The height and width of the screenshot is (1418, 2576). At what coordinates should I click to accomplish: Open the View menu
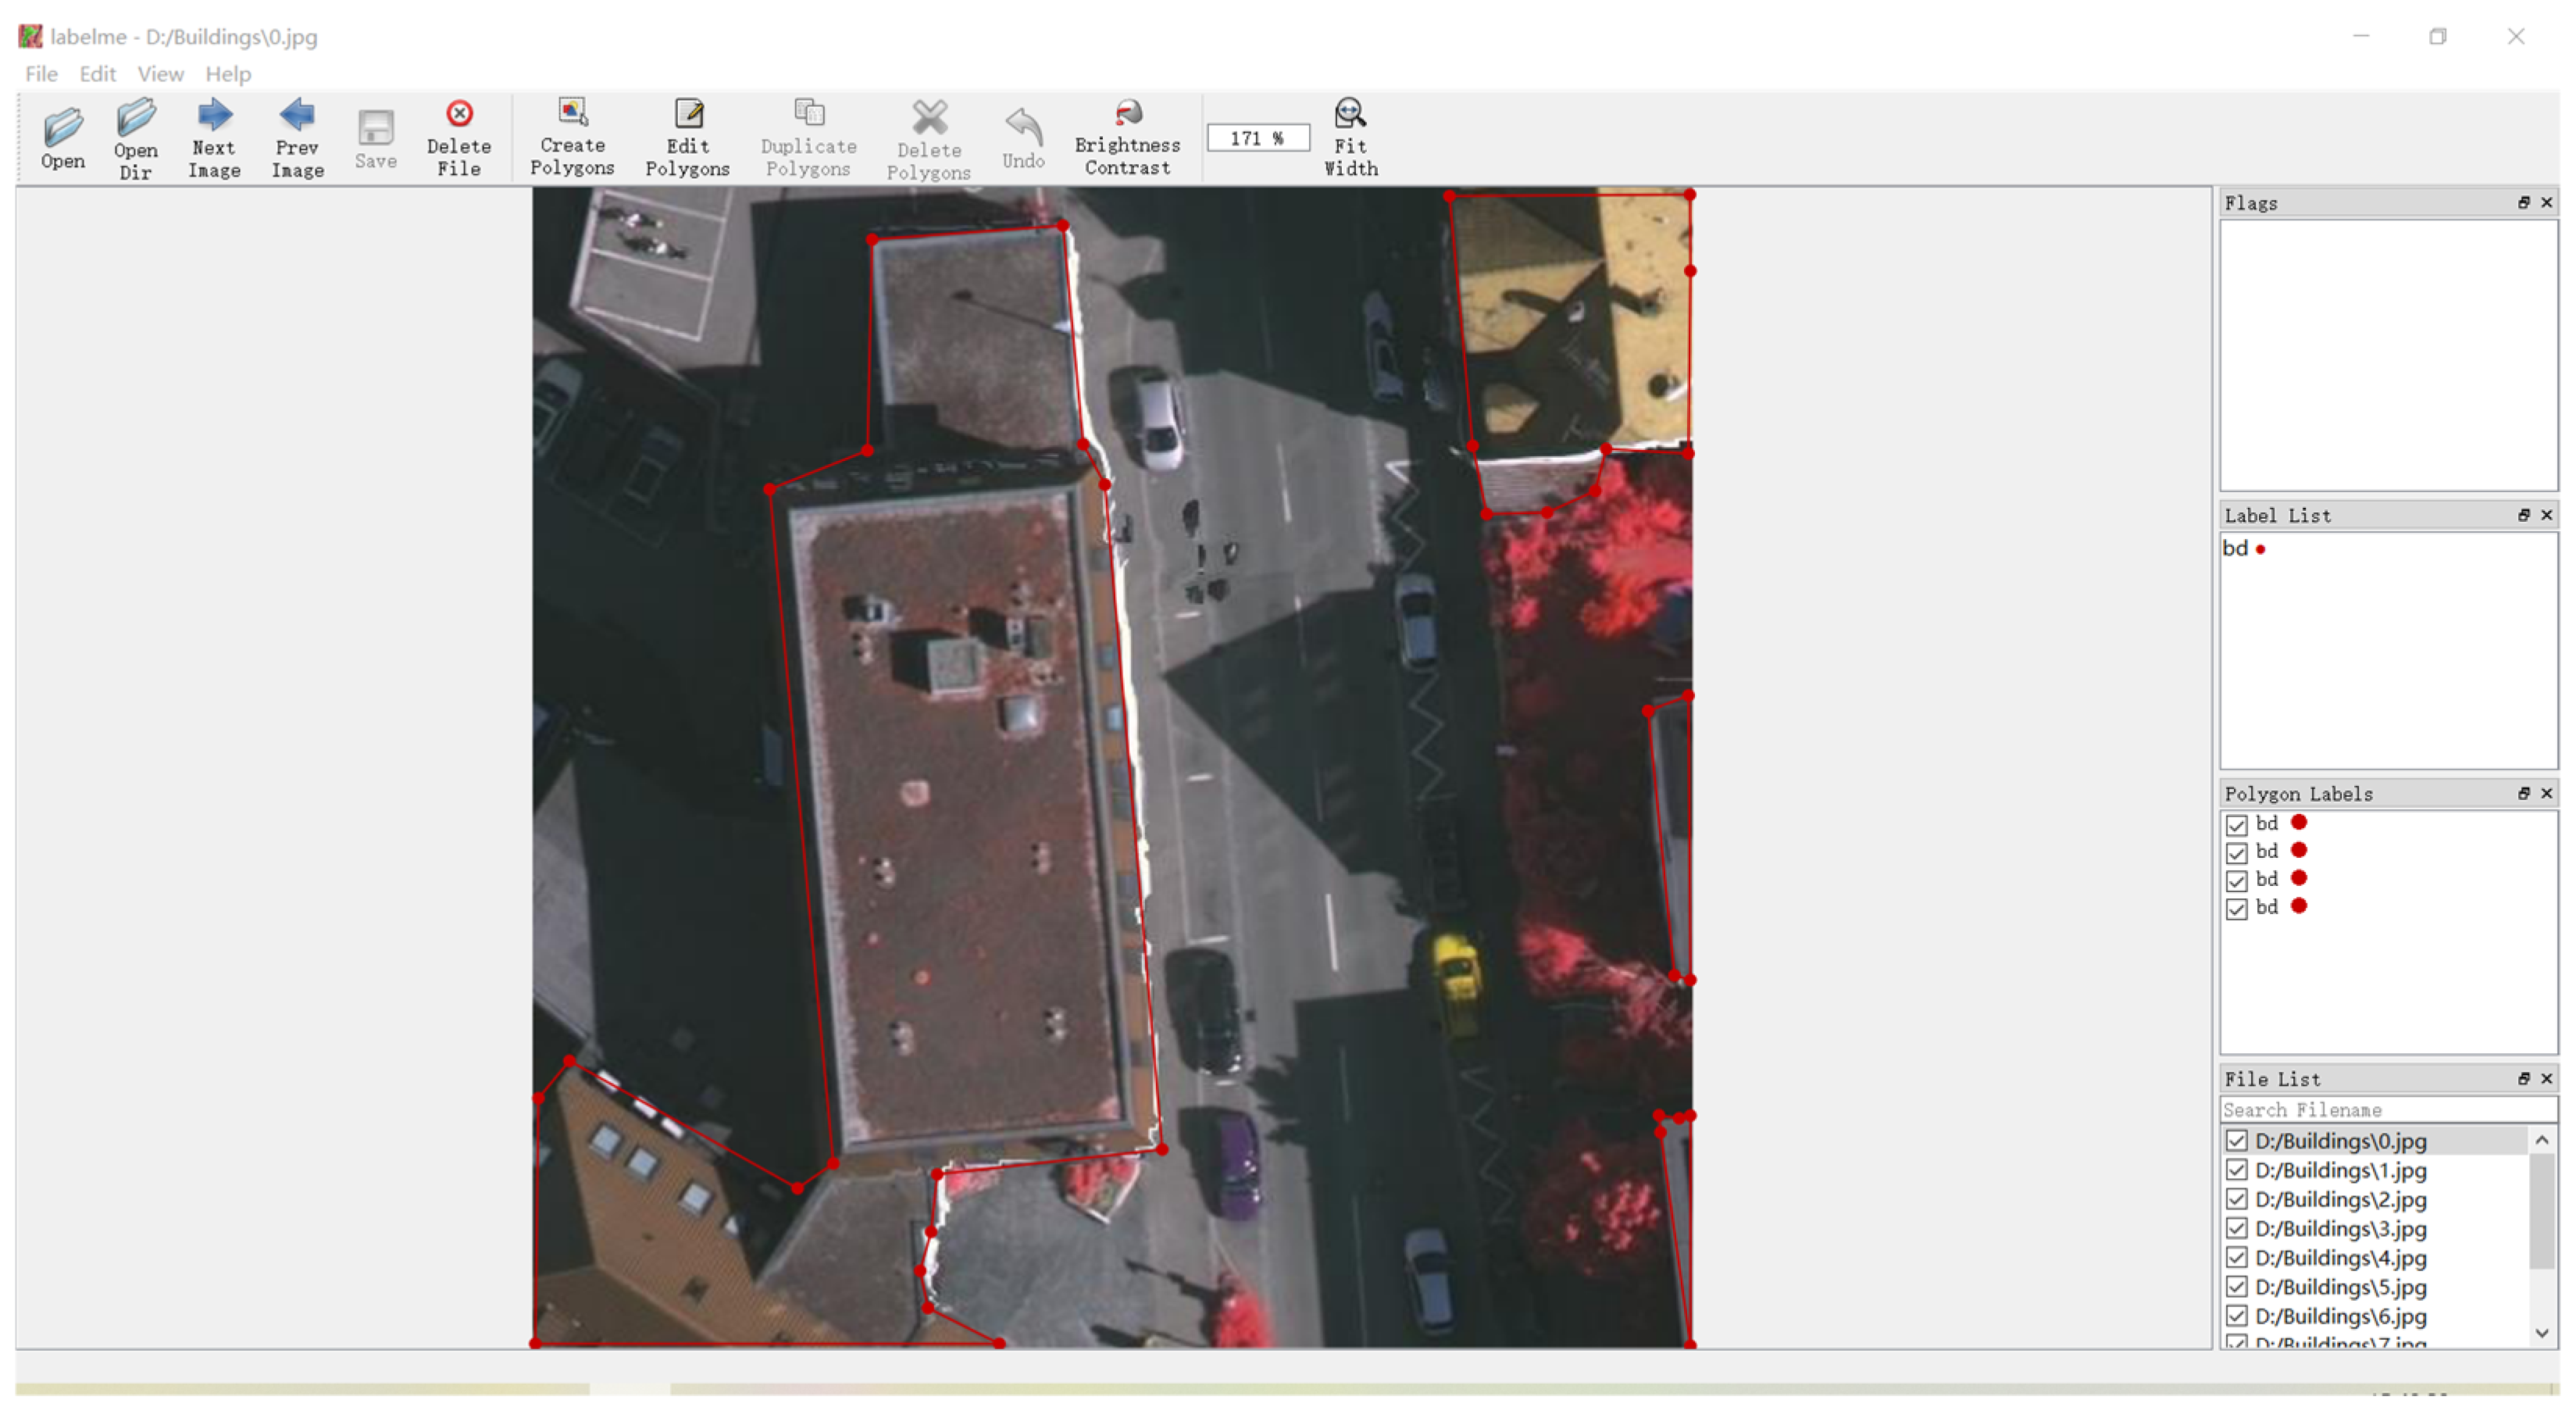click(160, 74)
